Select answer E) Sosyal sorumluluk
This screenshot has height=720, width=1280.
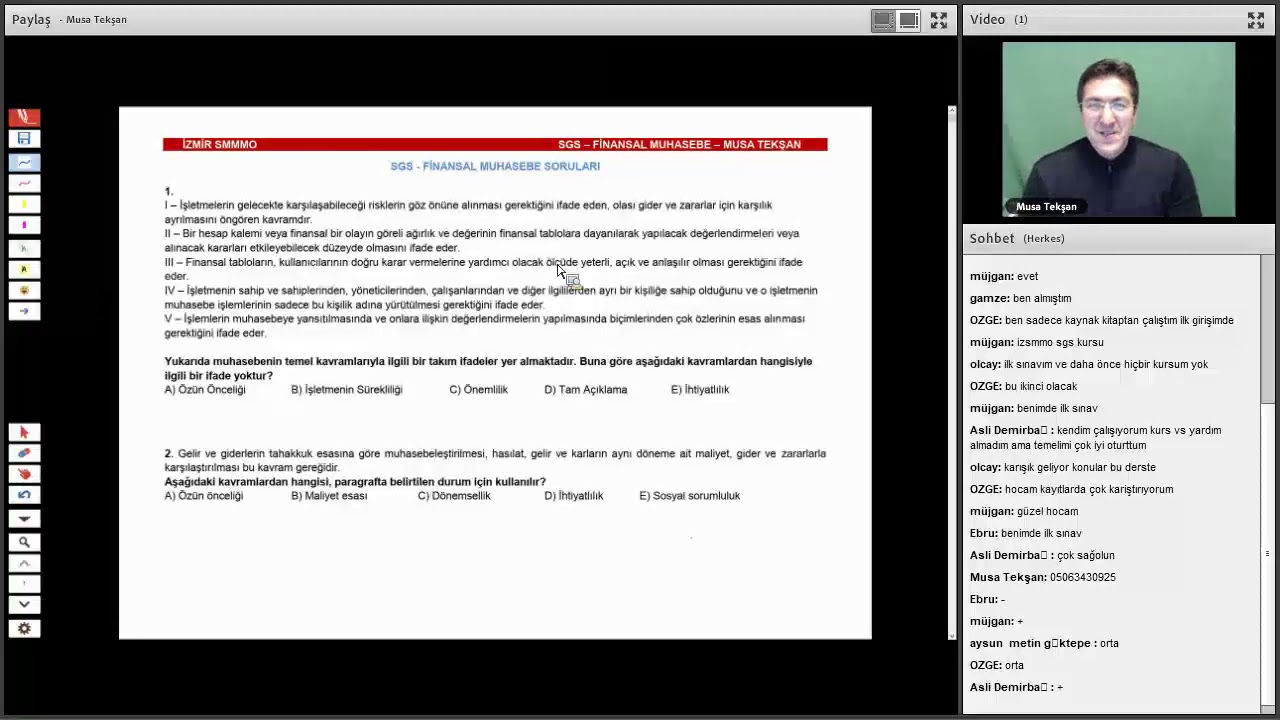(690, 496)
